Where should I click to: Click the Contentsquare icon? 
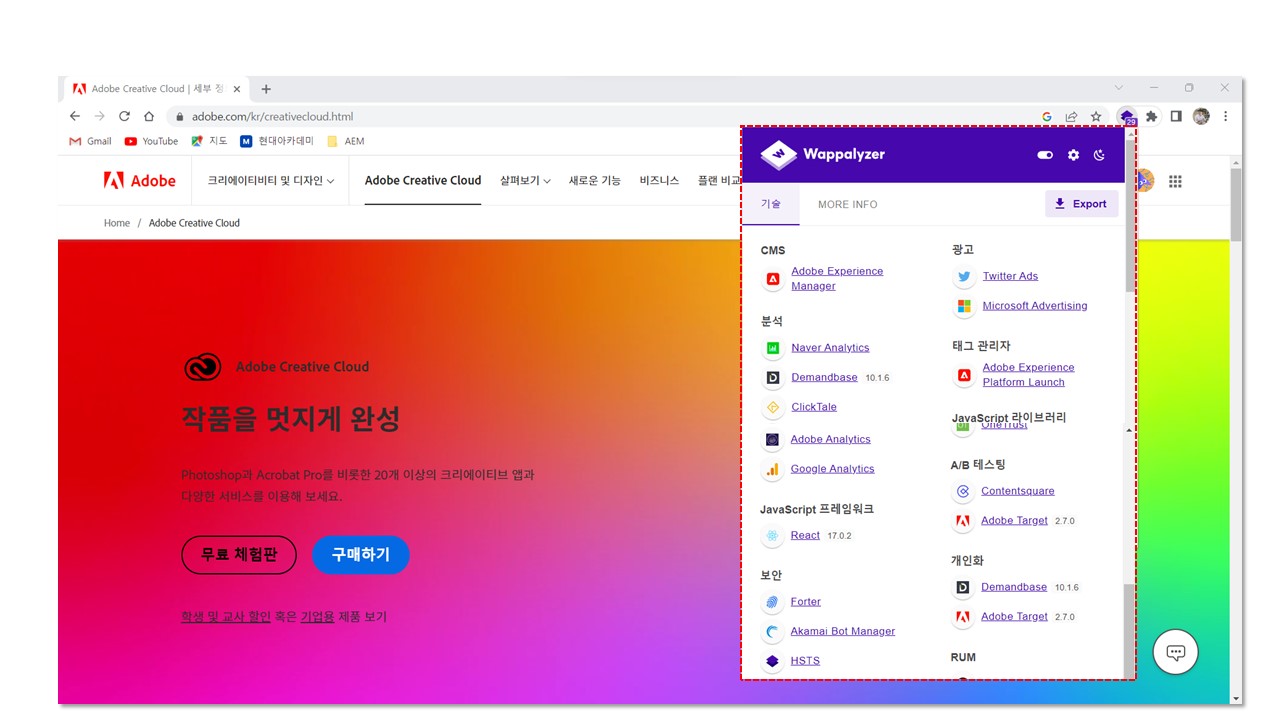click(963, 491)
